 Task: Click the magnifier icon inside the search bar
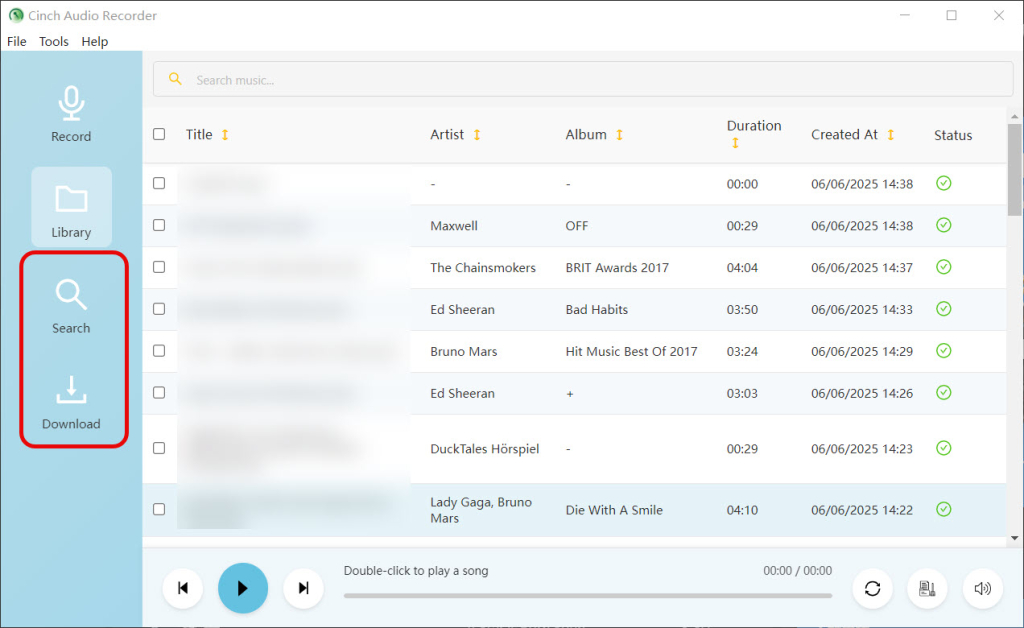coord(175,78)
